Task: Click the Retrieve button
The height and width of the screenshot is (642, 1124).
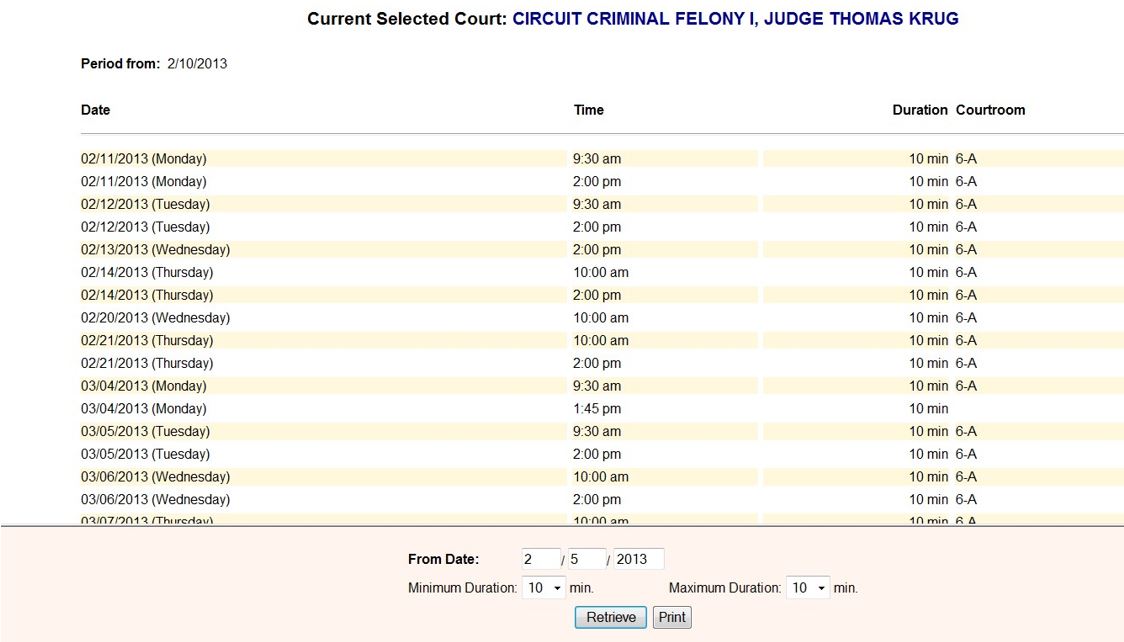Action: click(x=610, y=618)
